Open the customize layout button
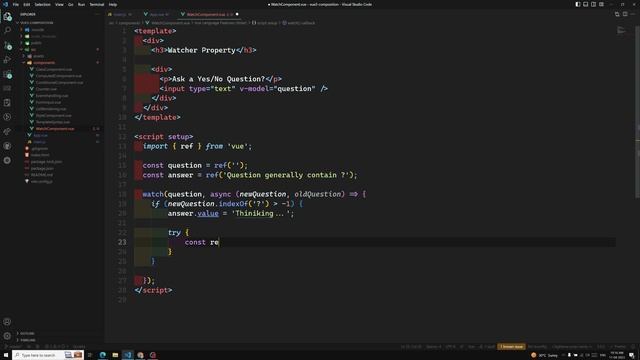 [601, 4]
